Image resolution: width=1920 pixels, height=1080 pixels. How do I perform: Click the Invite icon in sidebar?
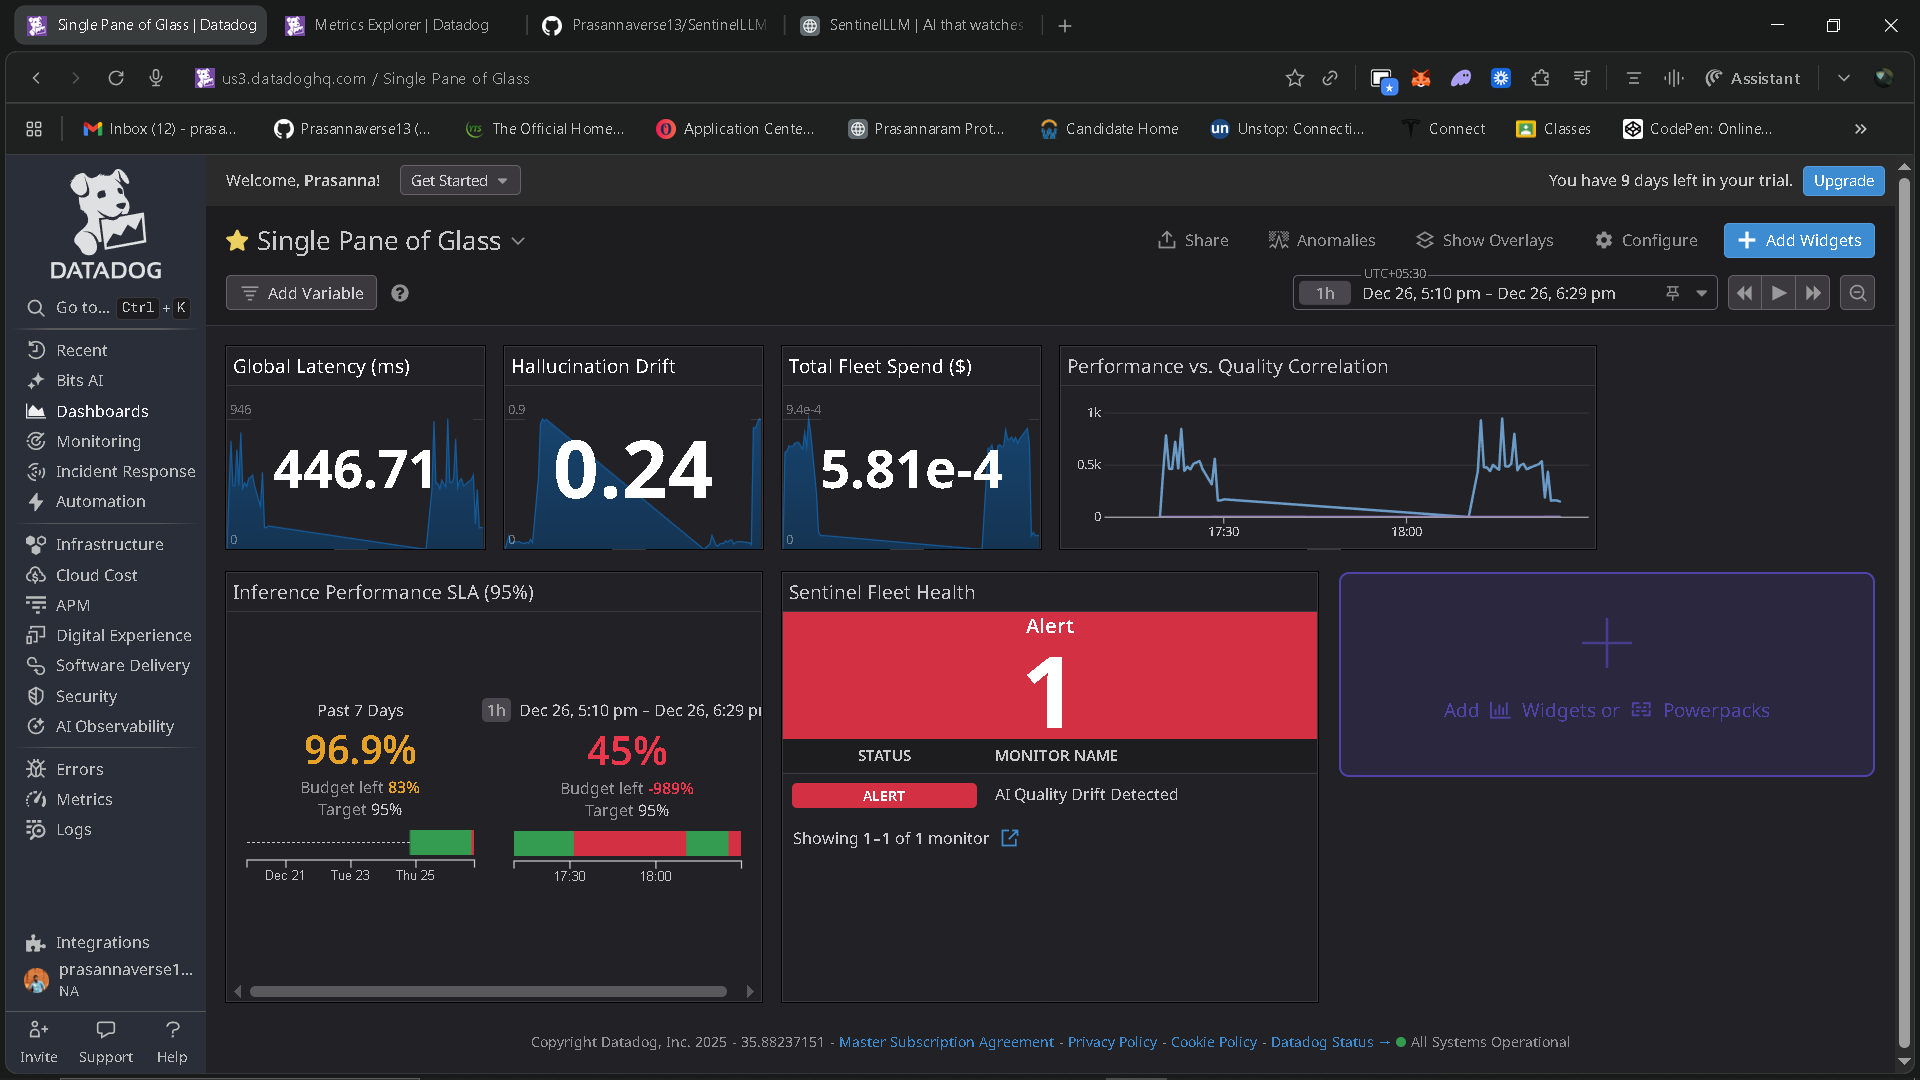tap(39, 1030)
